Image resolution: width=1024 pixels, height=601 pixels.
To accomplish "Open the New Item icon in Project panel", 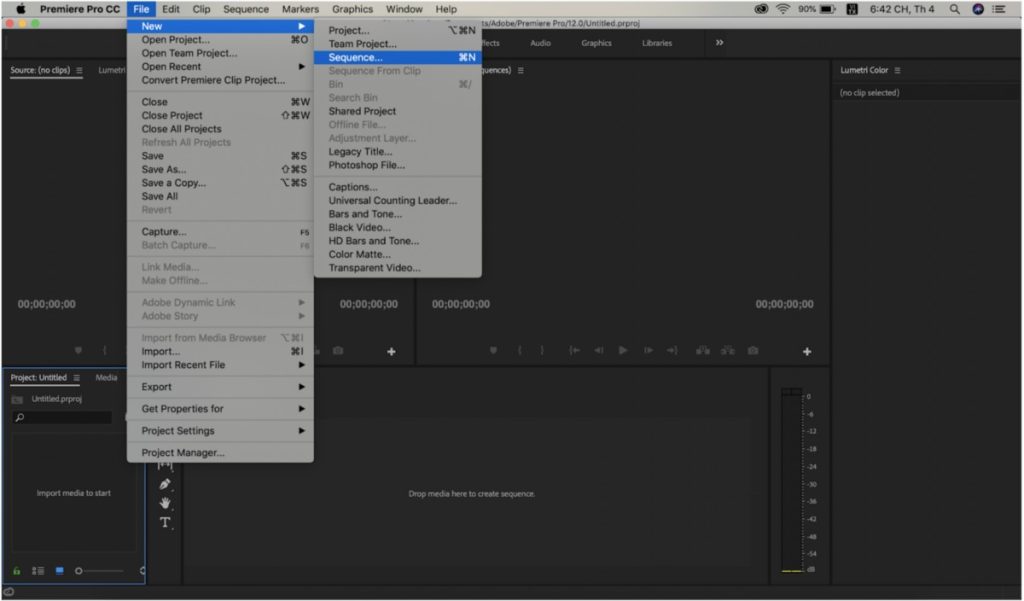I will [x=140, y=571].
